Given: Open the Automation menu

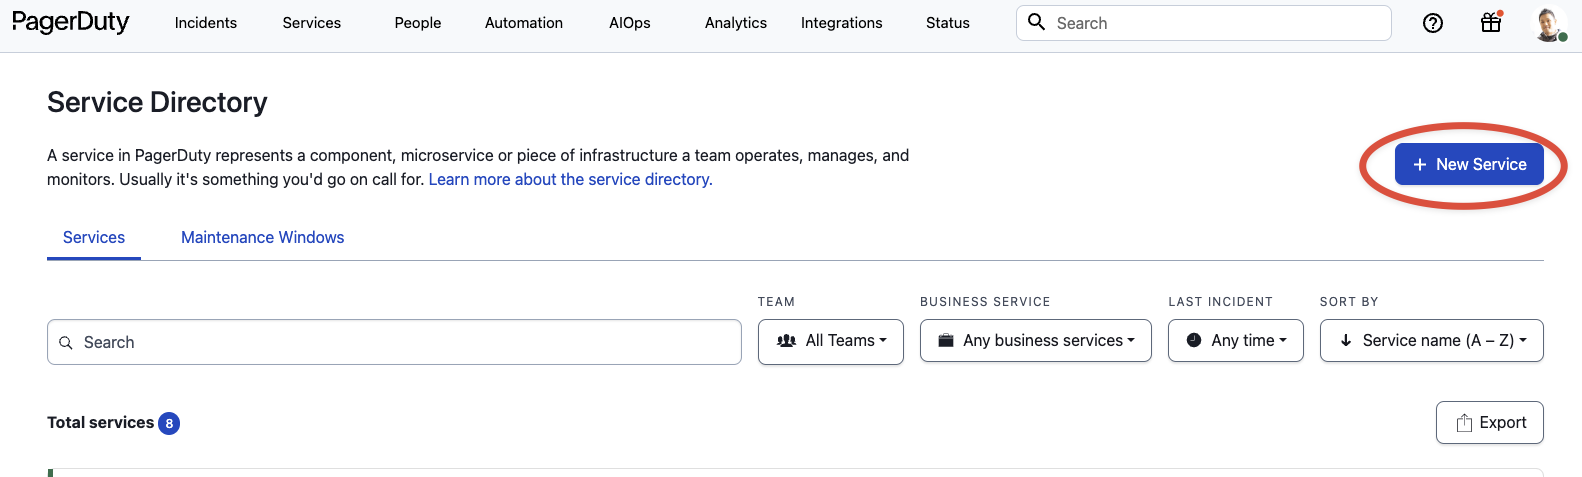Looking at the screenshot, I should pos(524,23).
